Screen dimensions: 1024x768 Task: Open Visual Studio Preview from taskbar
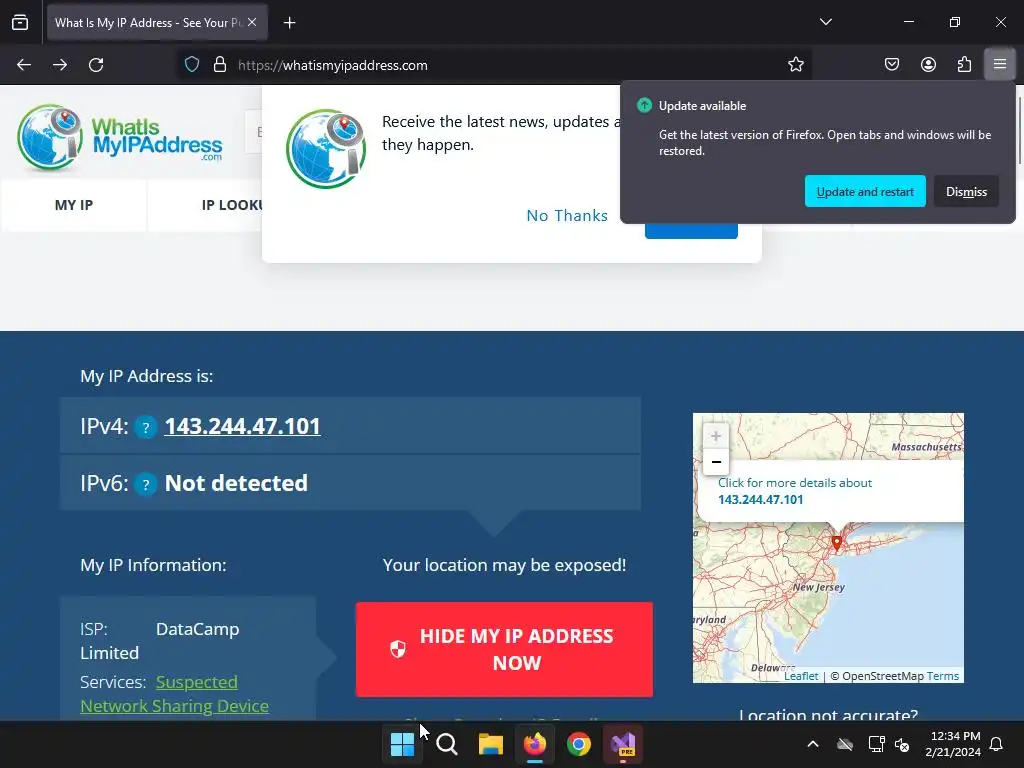tap(623, 744)
